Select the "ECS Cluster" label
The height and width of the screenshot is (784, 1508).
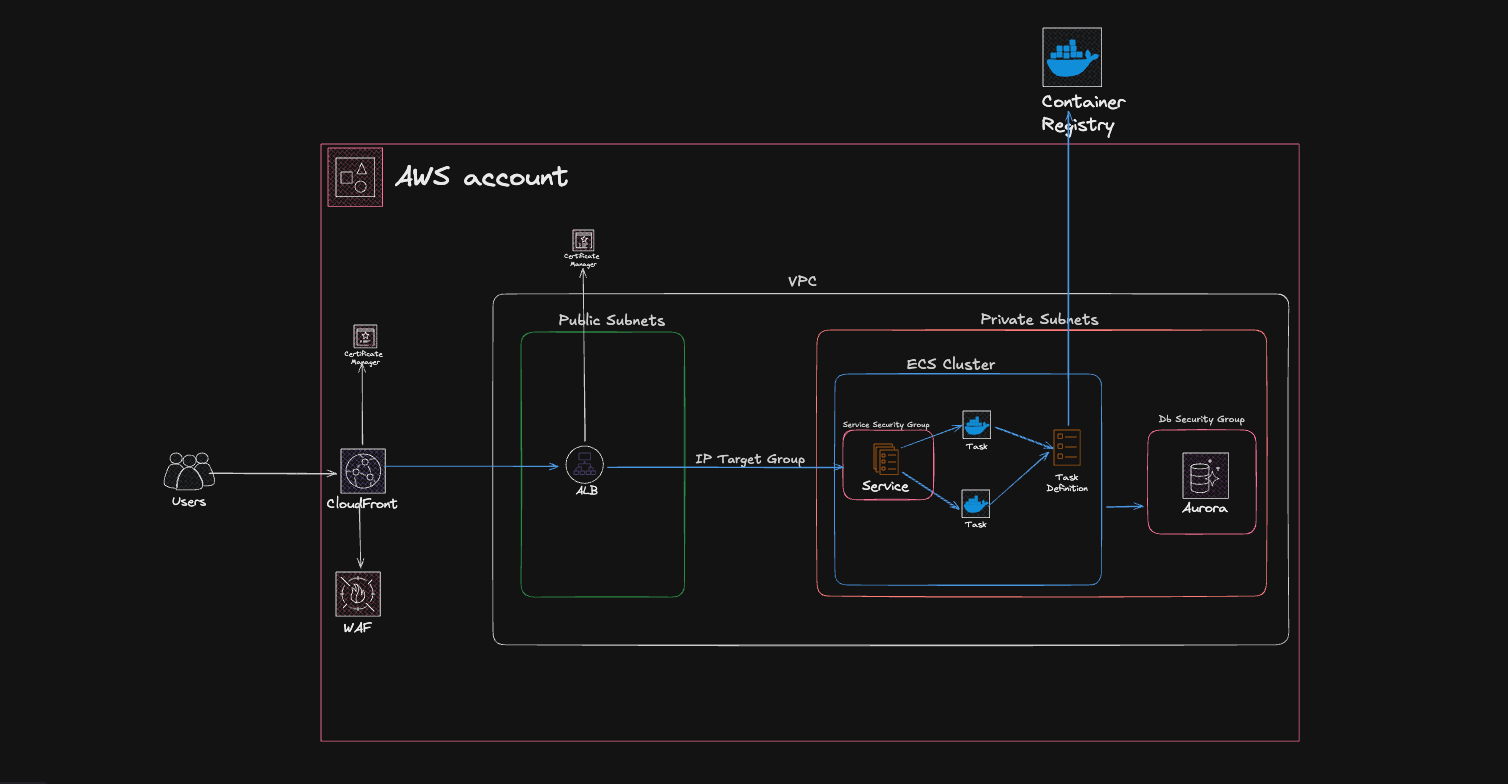click(950, 364)
